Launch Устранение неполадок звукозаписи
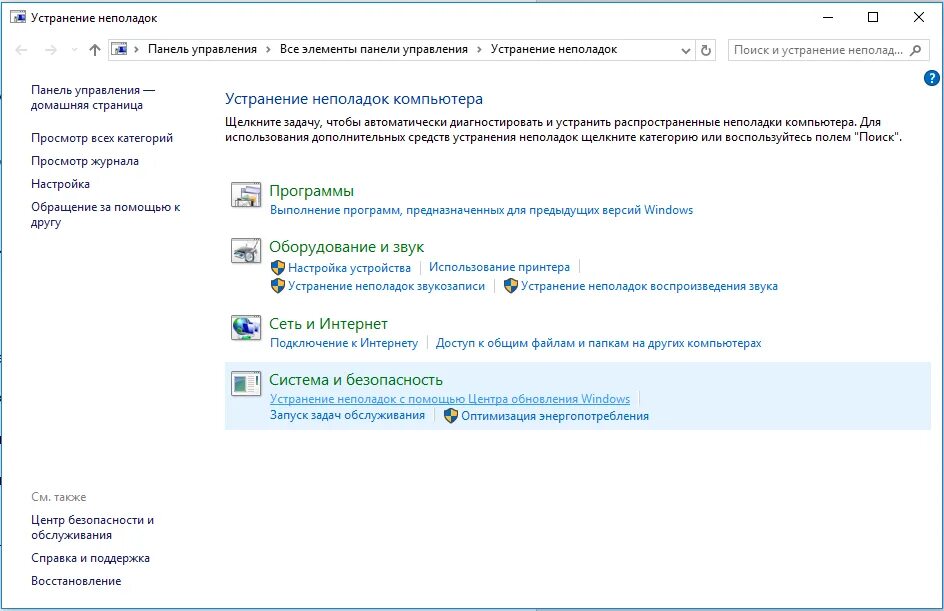944x611 pixels. (x=386, y=286)
